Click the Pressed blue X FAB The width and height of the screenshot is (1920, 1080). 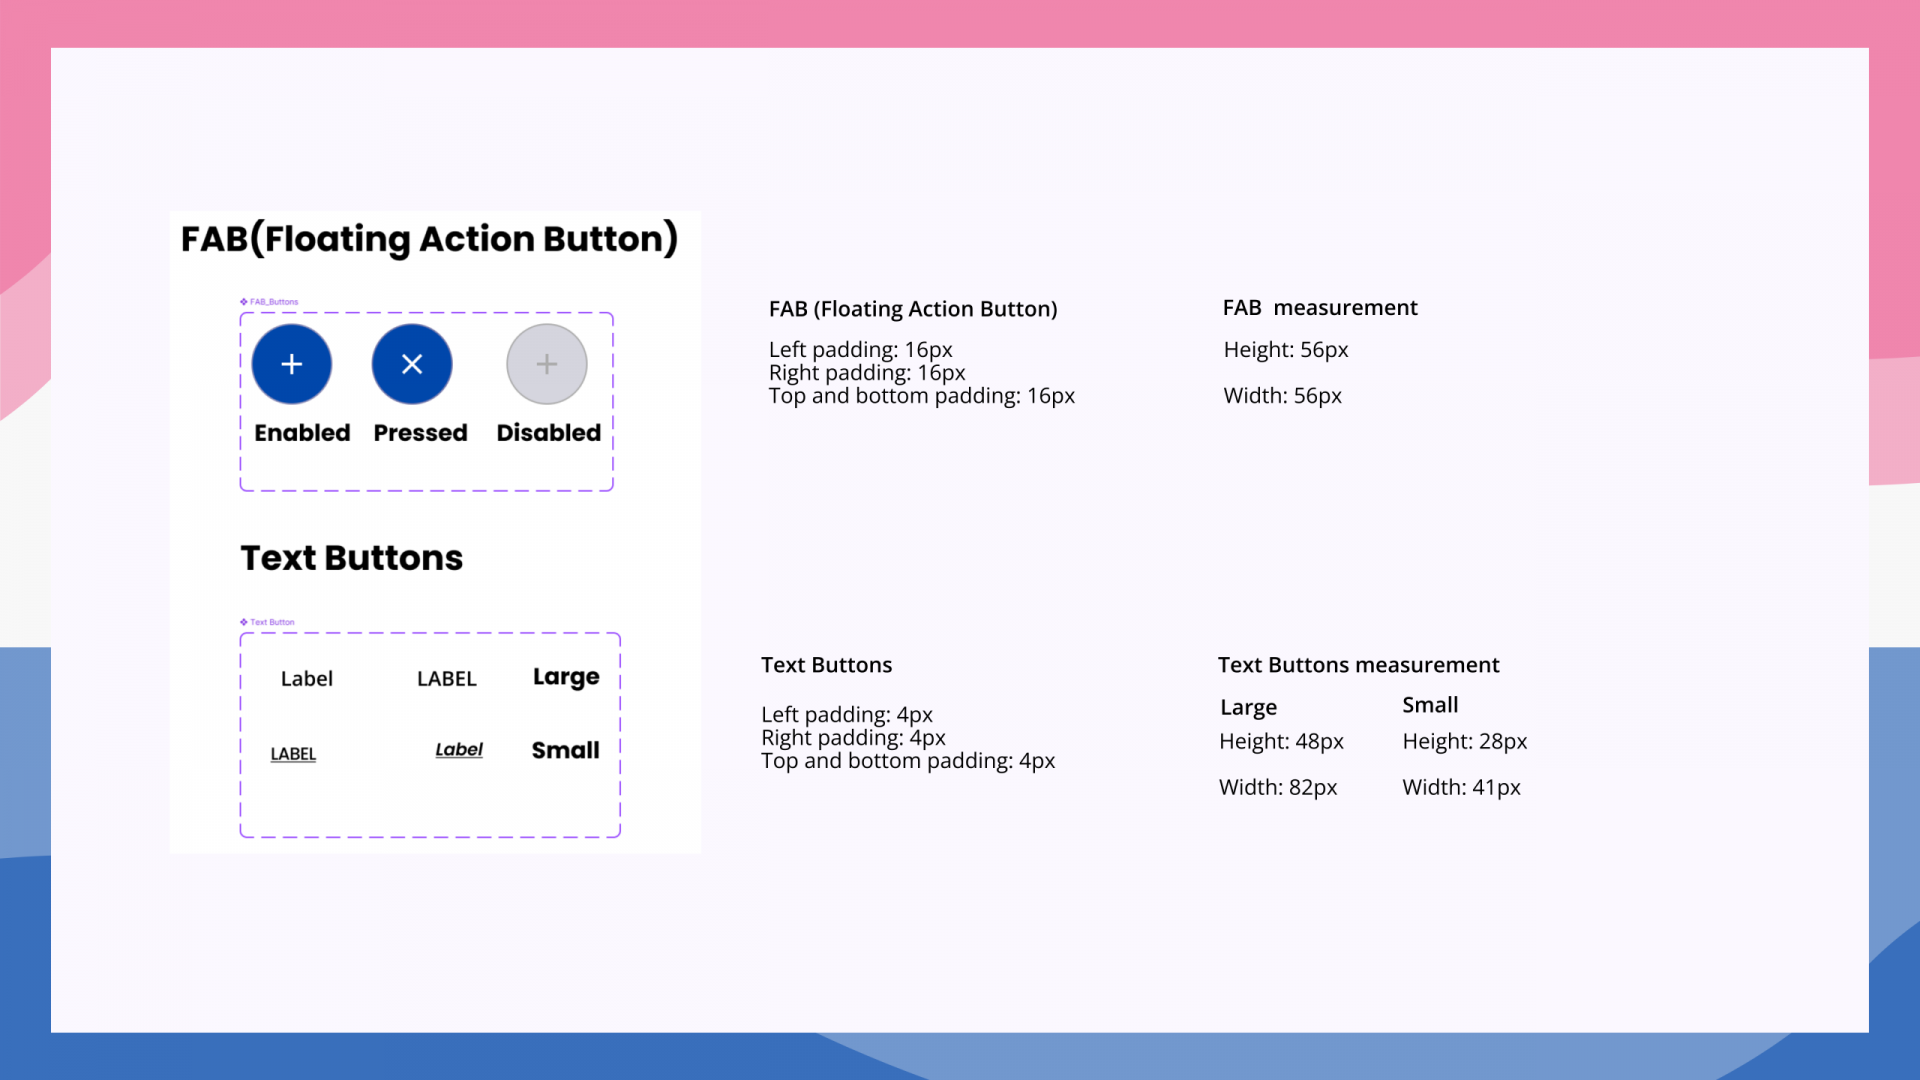(x=412, y=364)
